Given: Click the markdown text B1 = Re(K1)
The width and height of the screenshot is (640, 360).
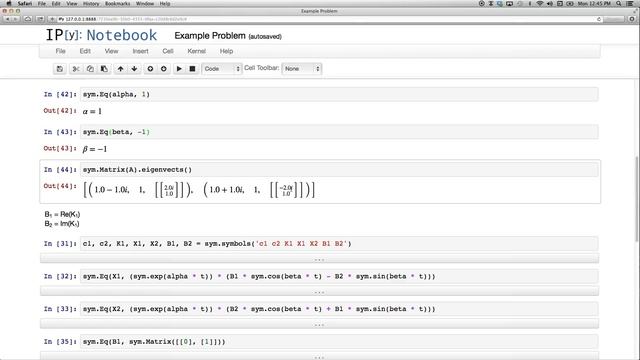Looking at the screenshot, I should click(x=62, y=214).
